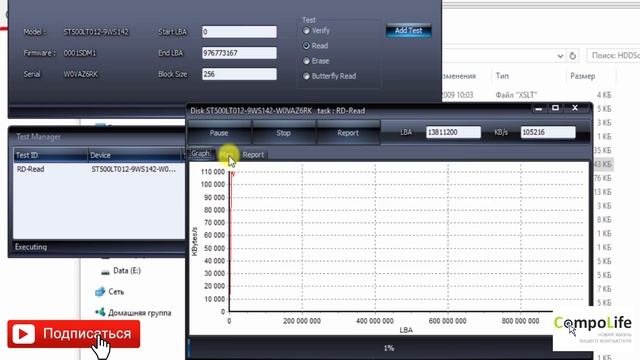640x360 pixels.
Task: Click the Block Size input field
Action: (x=239, y=74)
